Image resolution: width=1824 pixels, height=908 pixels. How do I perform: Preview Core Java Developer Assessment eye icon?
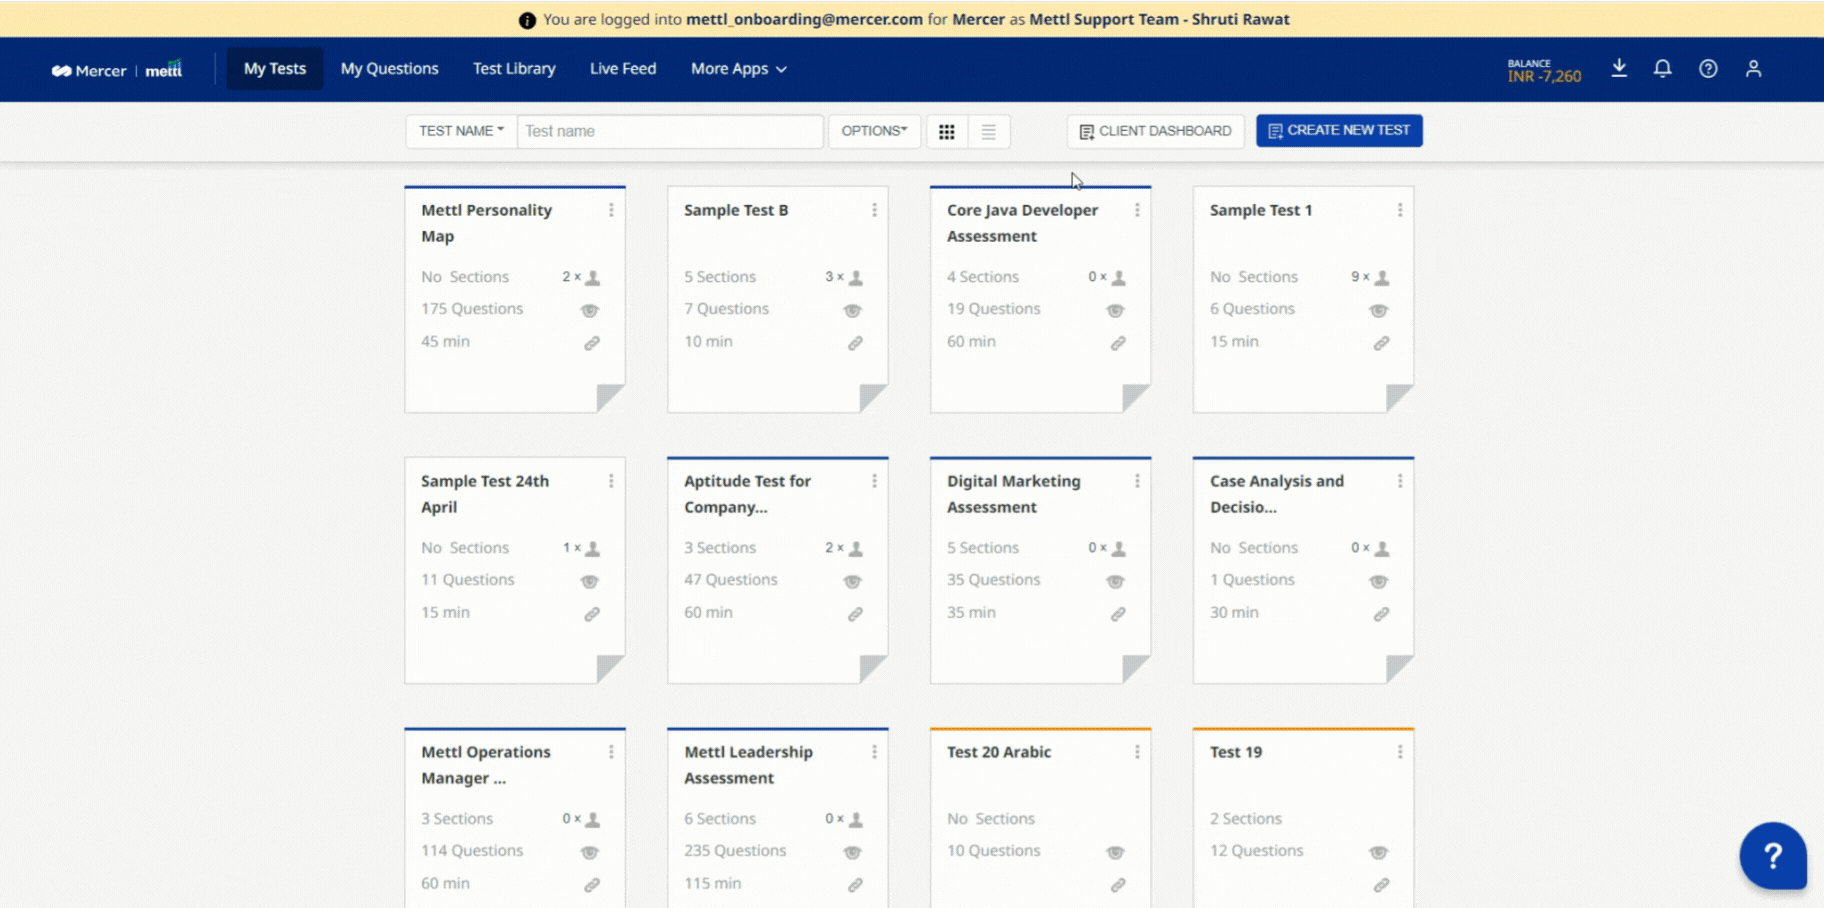1115,310
